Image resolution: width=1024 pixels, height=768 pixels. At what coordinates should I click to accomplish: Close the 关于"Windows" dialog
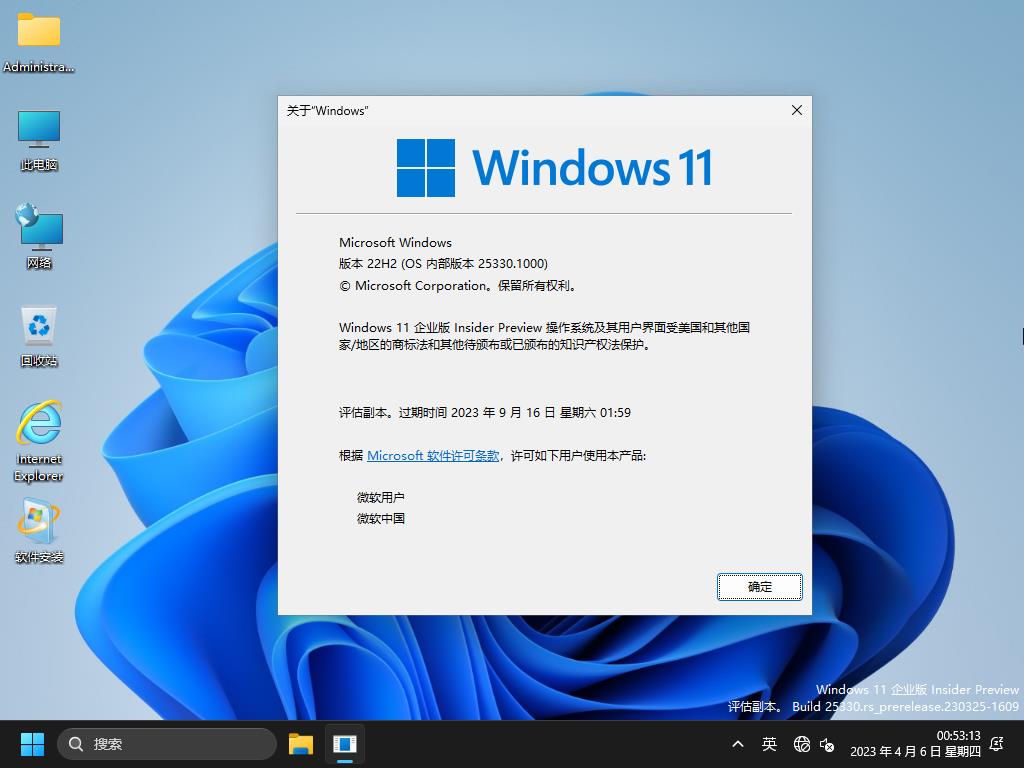click(x=796, y=110)
